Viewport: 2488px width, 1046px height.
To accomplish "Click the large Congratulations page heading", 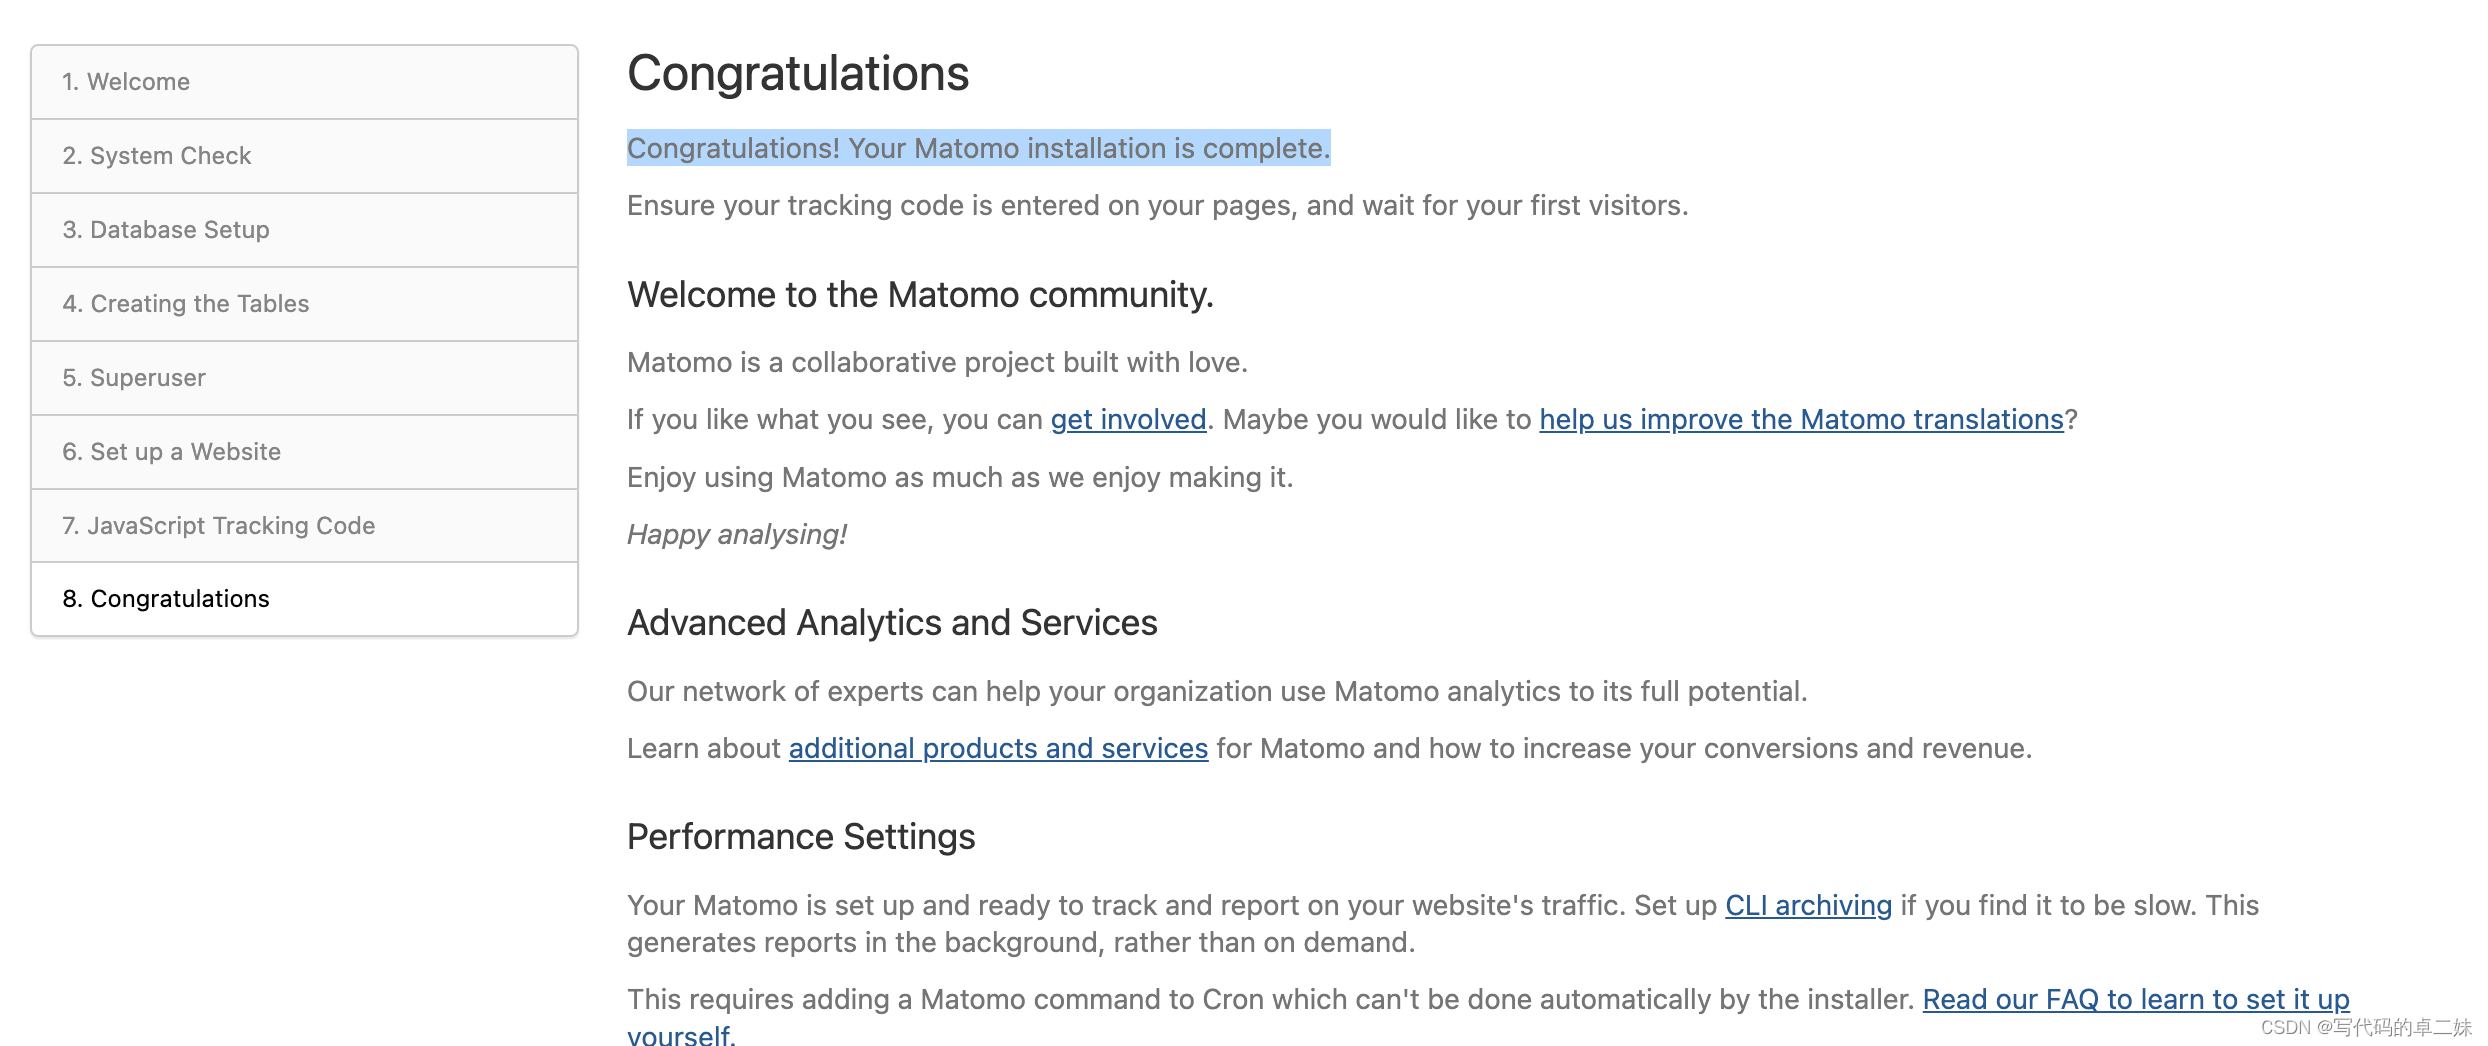I will pos(797,74).
